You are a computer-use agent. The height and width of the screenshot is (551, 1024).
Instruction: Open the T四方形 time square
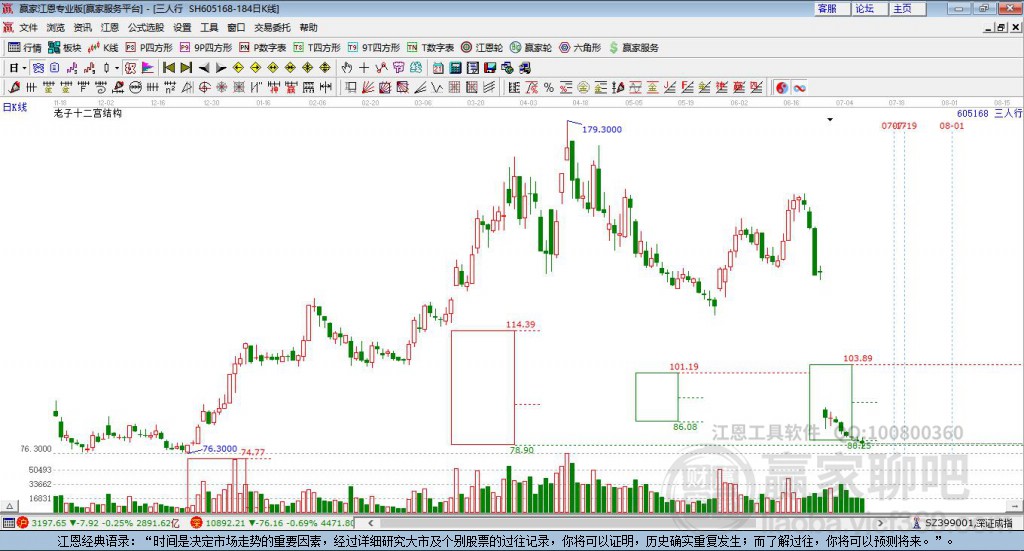coord(317,48)
